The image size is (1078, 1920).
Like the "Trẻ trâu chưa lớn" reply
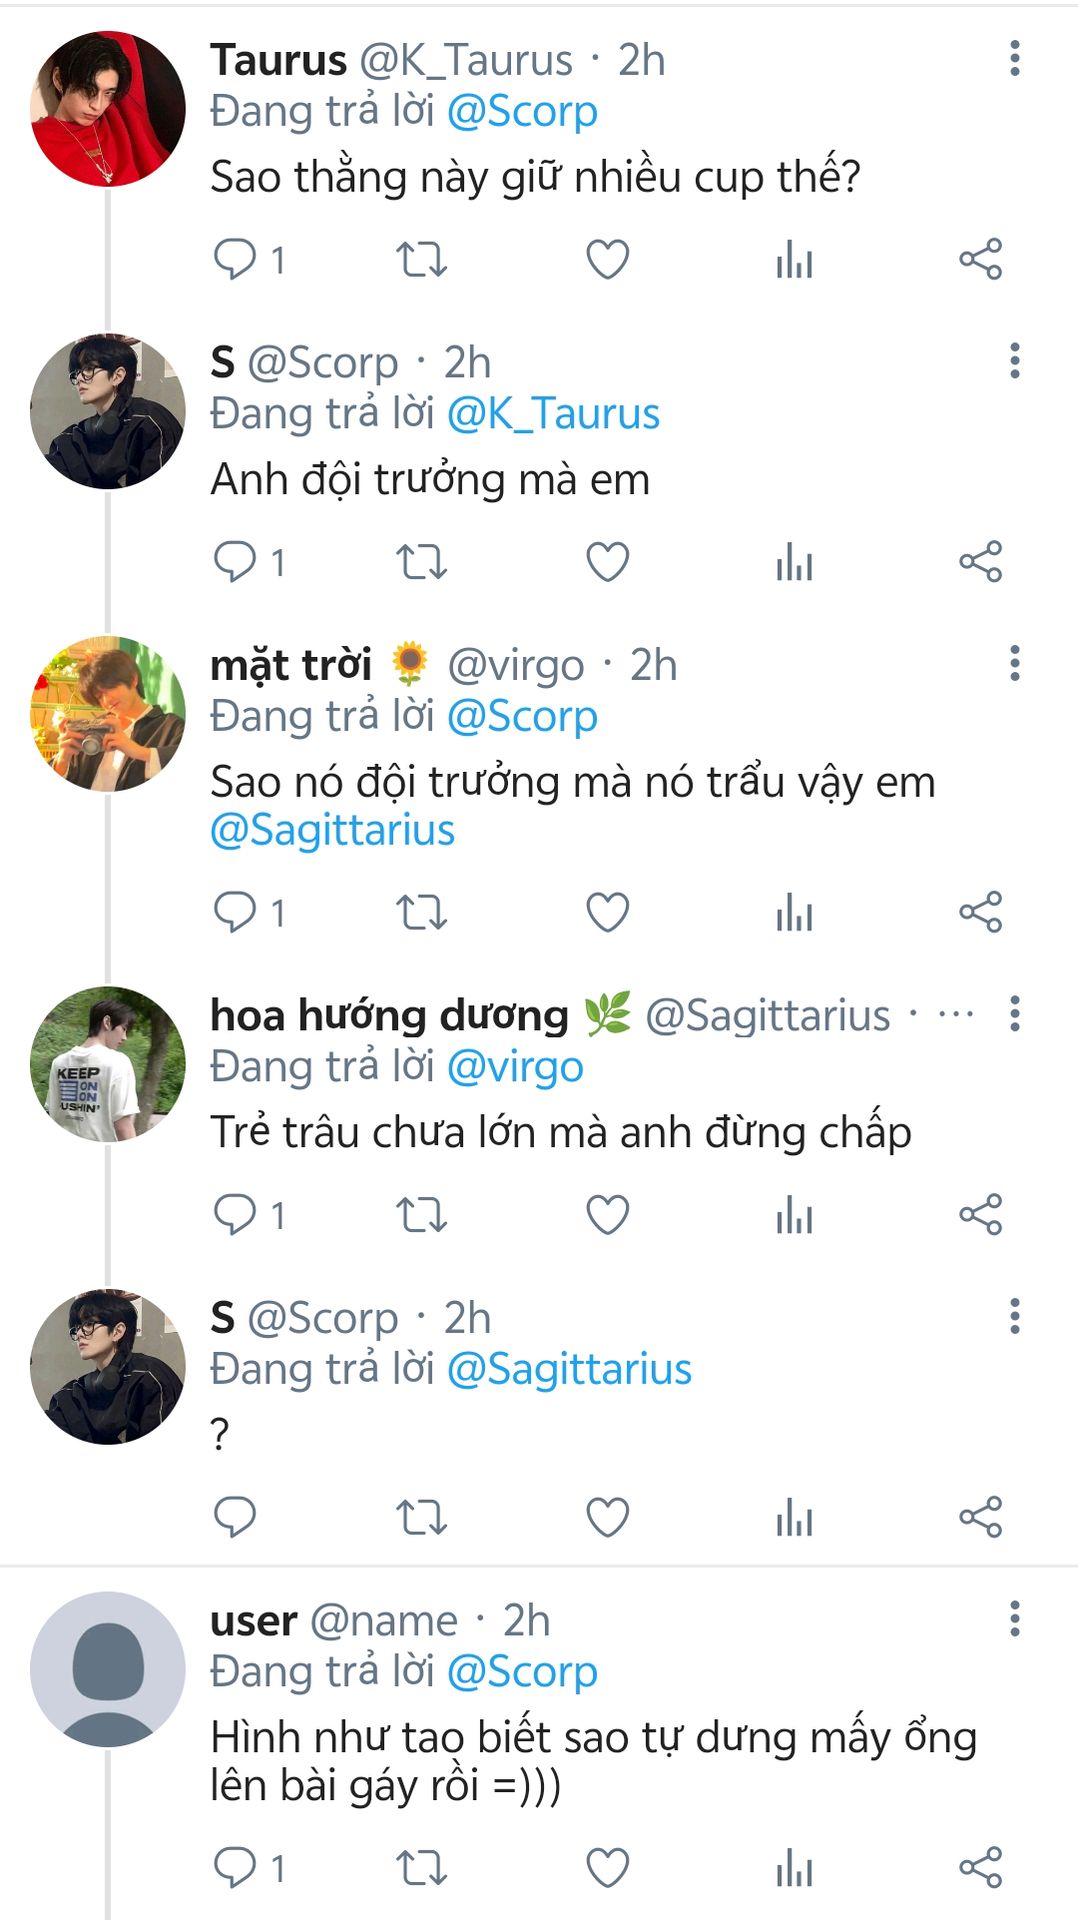tap(607, 1215)
